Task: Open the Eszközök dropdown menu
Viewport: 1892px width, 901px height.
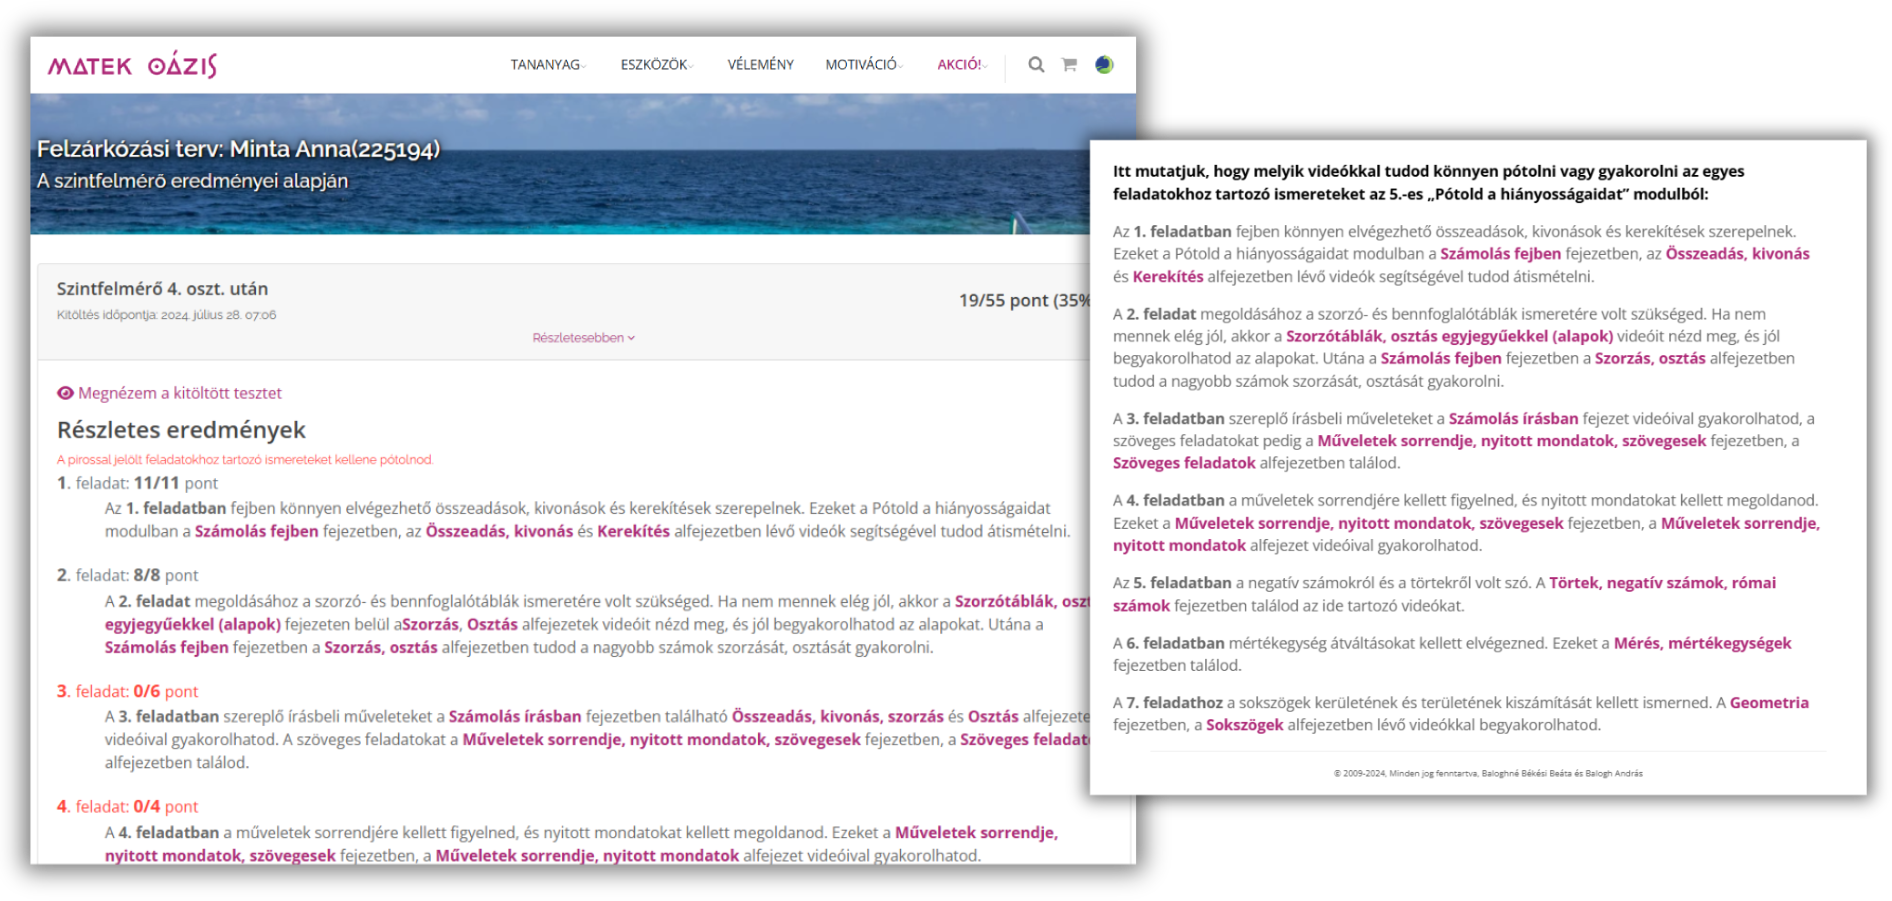Action: 656,65
